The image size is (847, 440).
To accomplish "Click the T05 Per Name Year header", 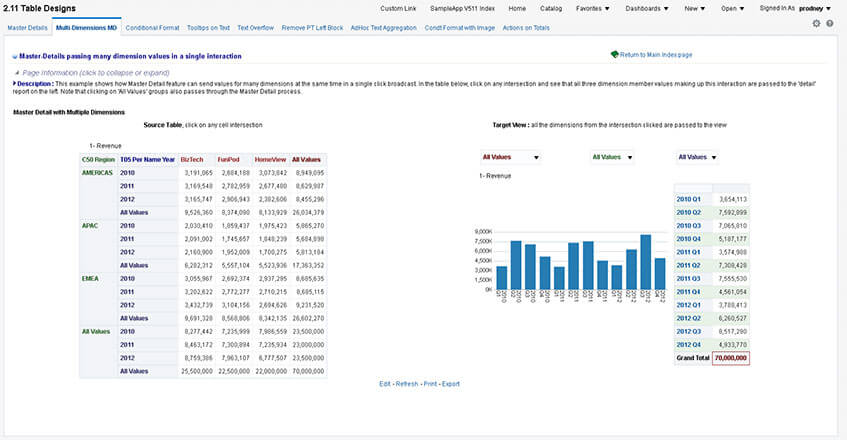I will tap(147, 160).
